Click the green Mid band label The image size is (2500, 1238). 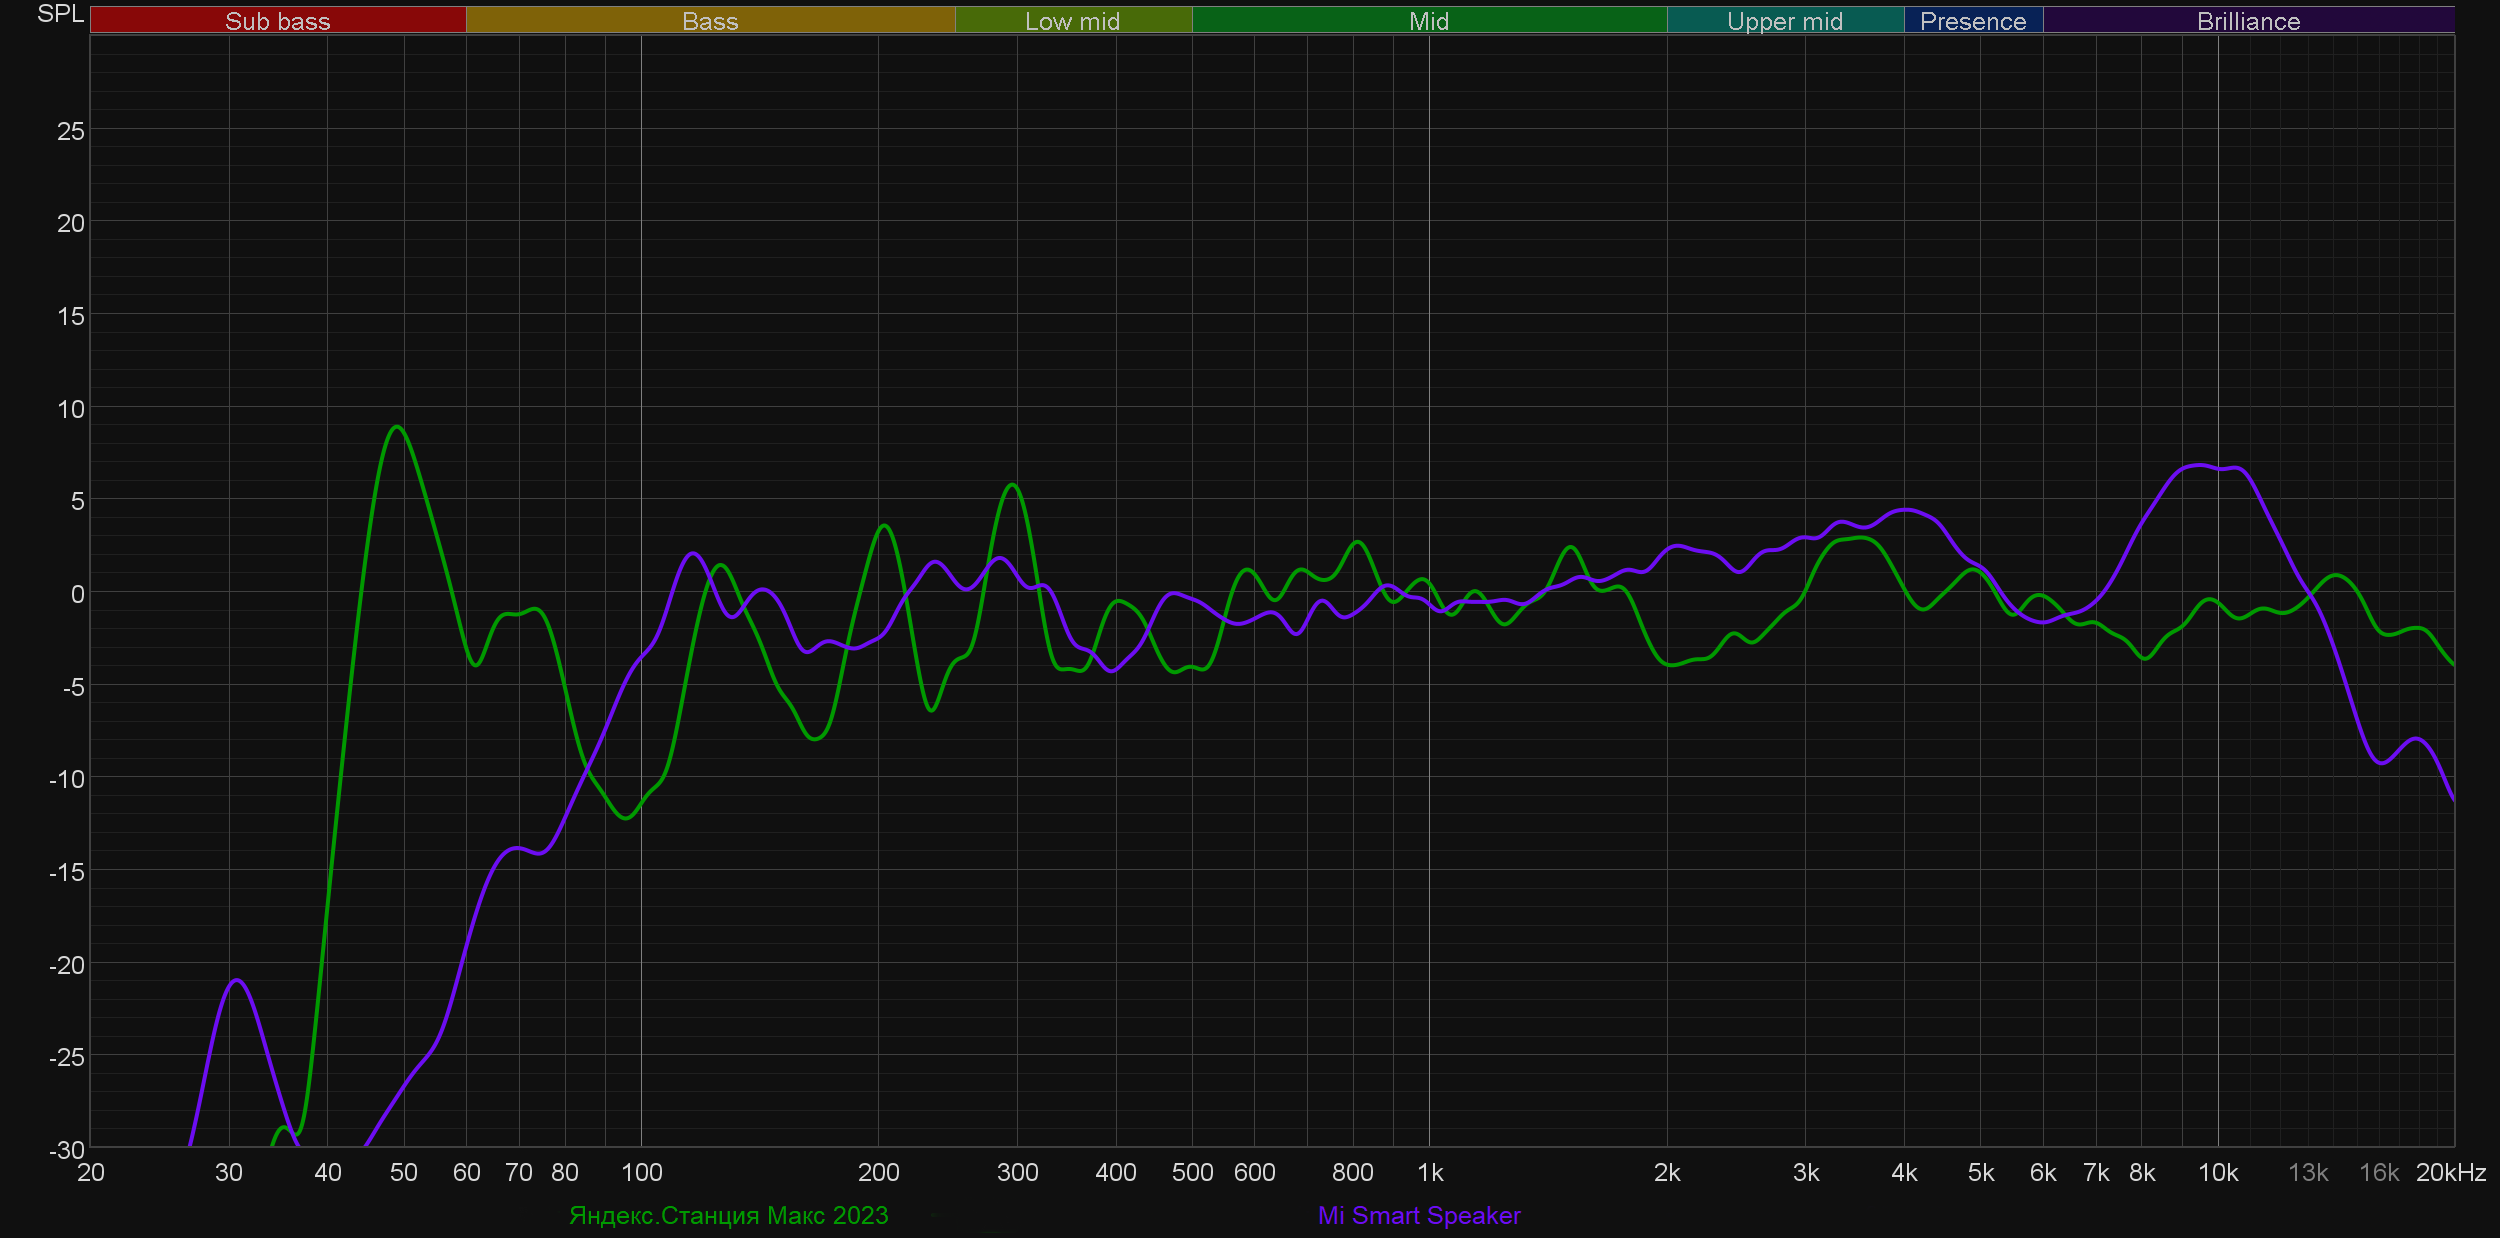(1428, 21)
